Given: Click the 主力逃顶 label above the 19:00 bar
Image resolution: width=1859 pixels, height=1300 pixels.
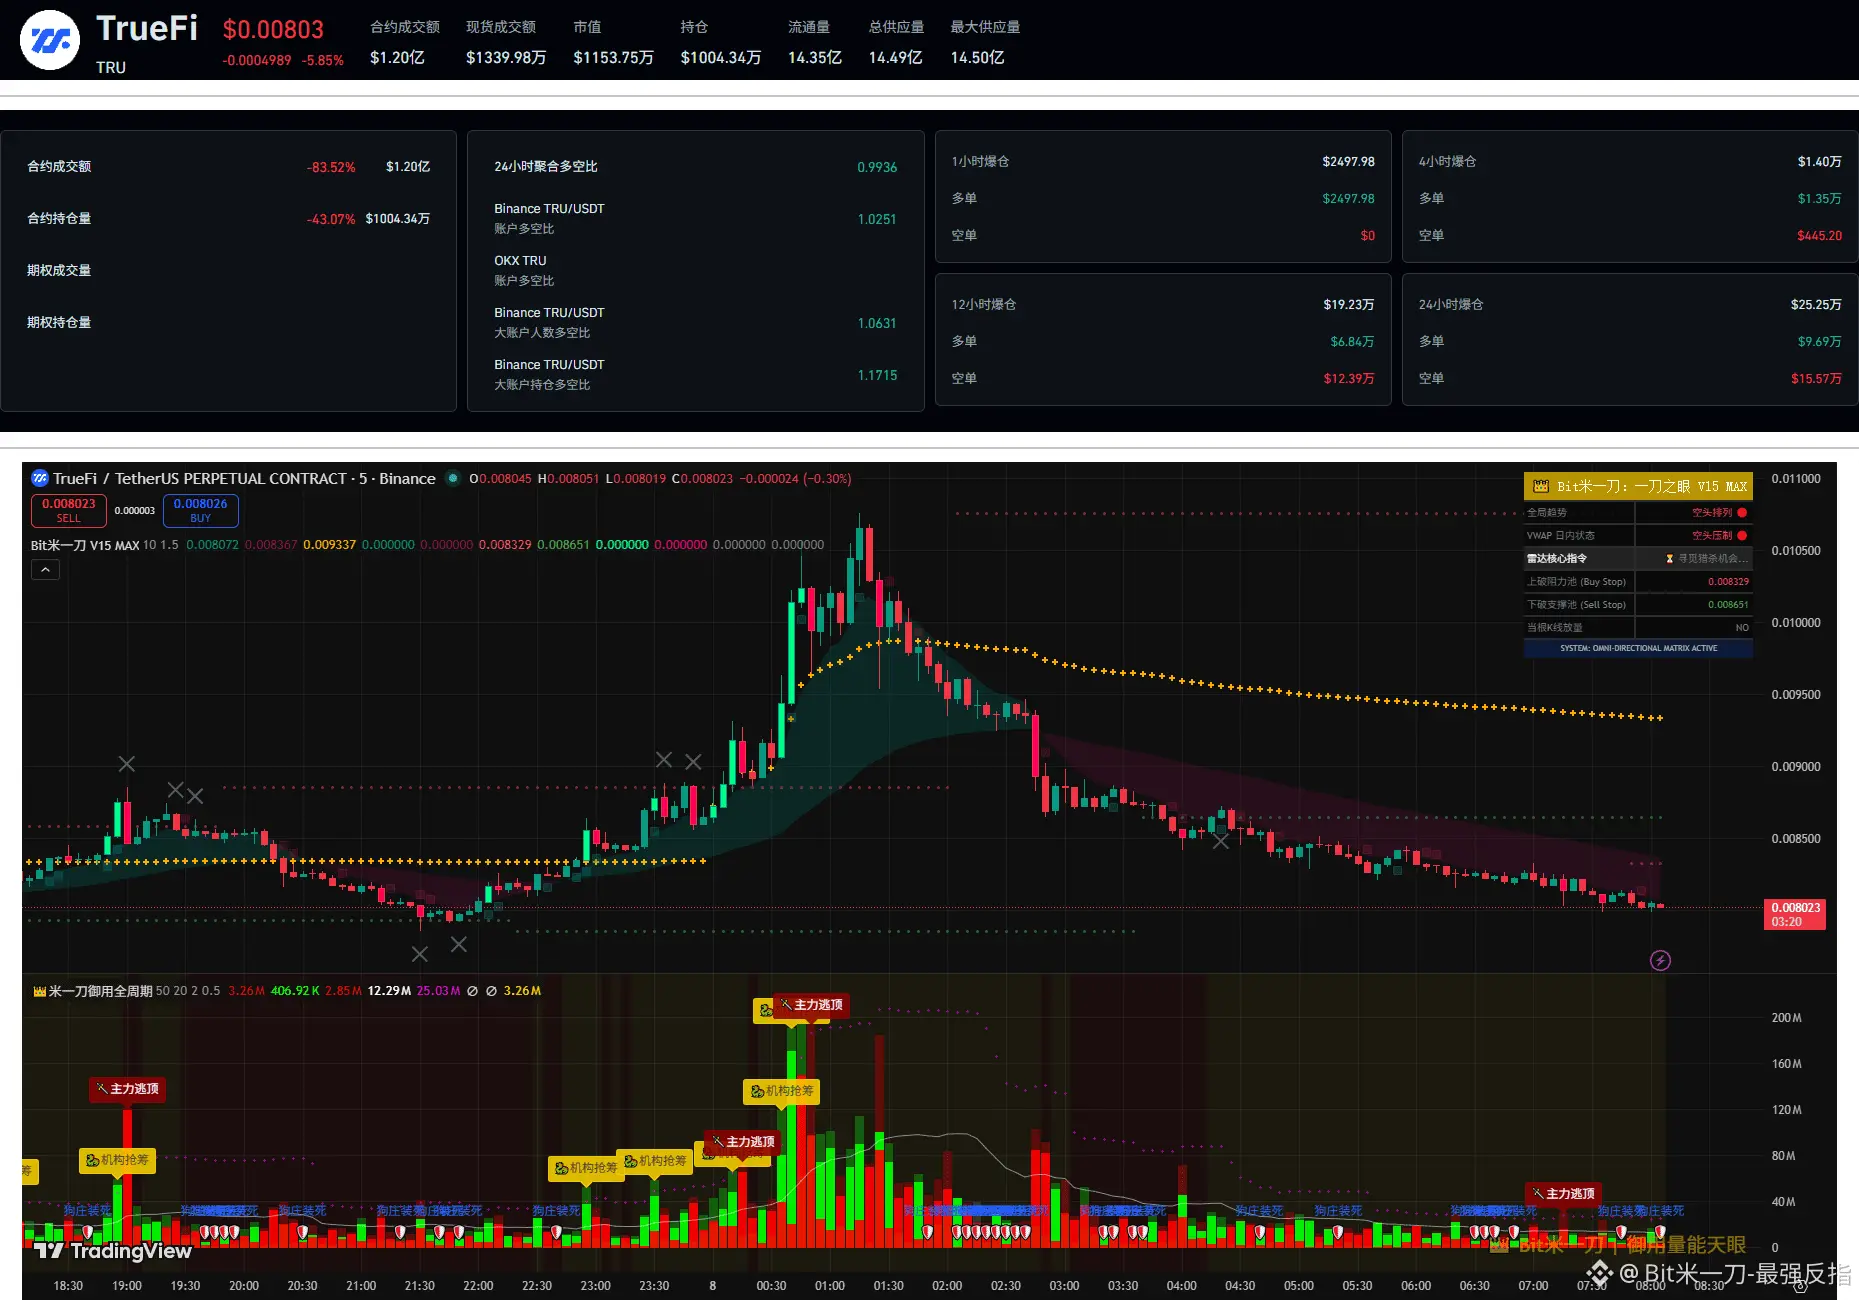Looking at the screenshot, I should tap(128, 1089).
